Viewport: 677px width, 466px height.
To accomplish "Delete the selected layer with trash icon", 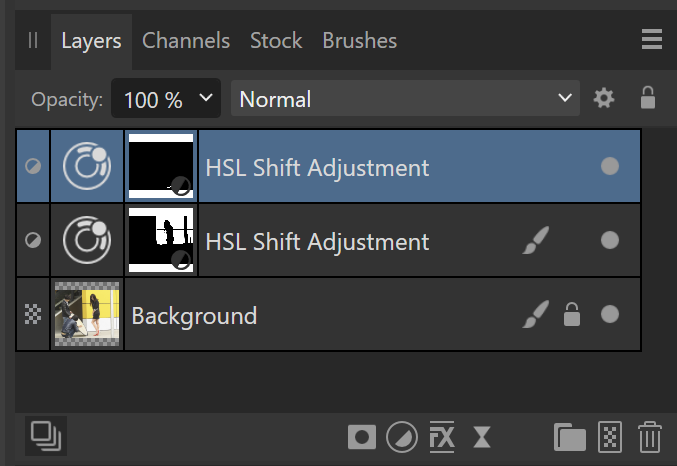I will (650, 437).
